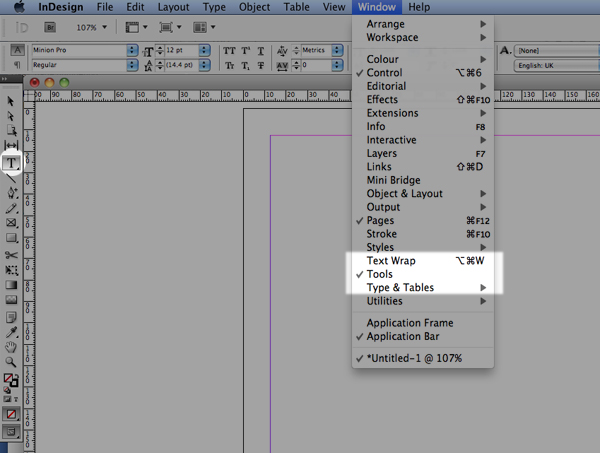Select the Note tool
This screenshot has width=600, height=453.
(x=11, y=317)
